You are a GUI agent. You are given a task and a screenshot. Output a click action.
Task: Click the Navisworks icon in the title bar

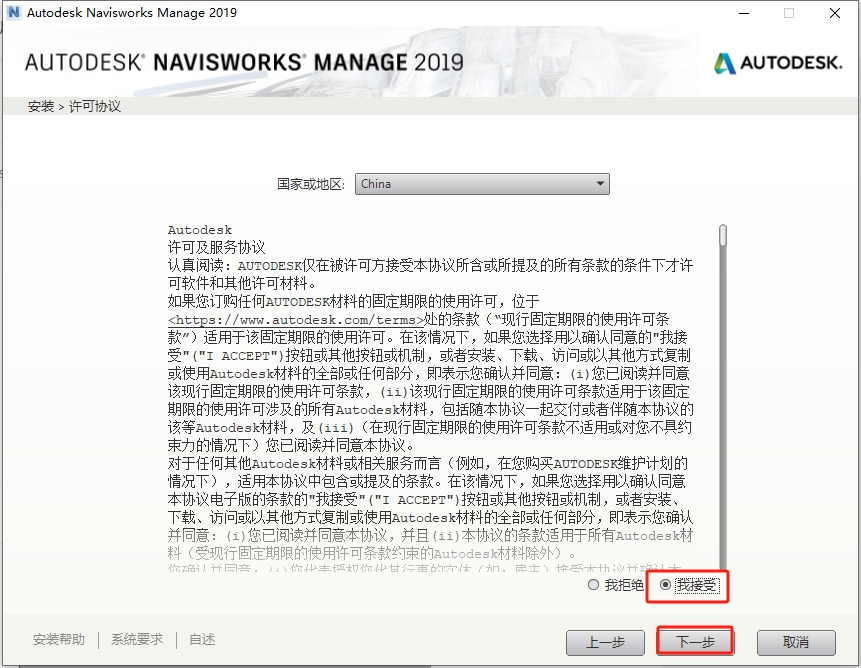pos(13,13)
